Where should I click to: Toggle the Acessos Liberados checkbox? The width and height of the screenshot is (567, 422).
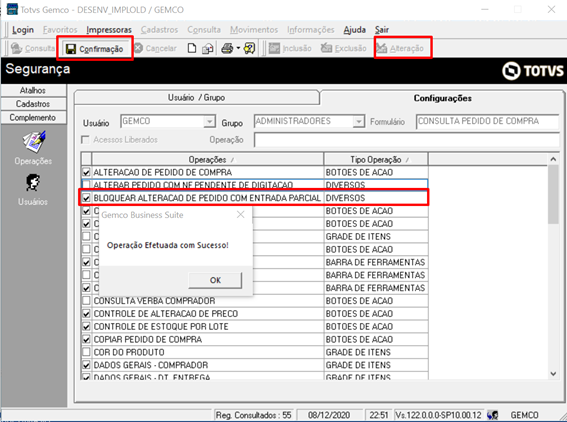pos(85,140)
